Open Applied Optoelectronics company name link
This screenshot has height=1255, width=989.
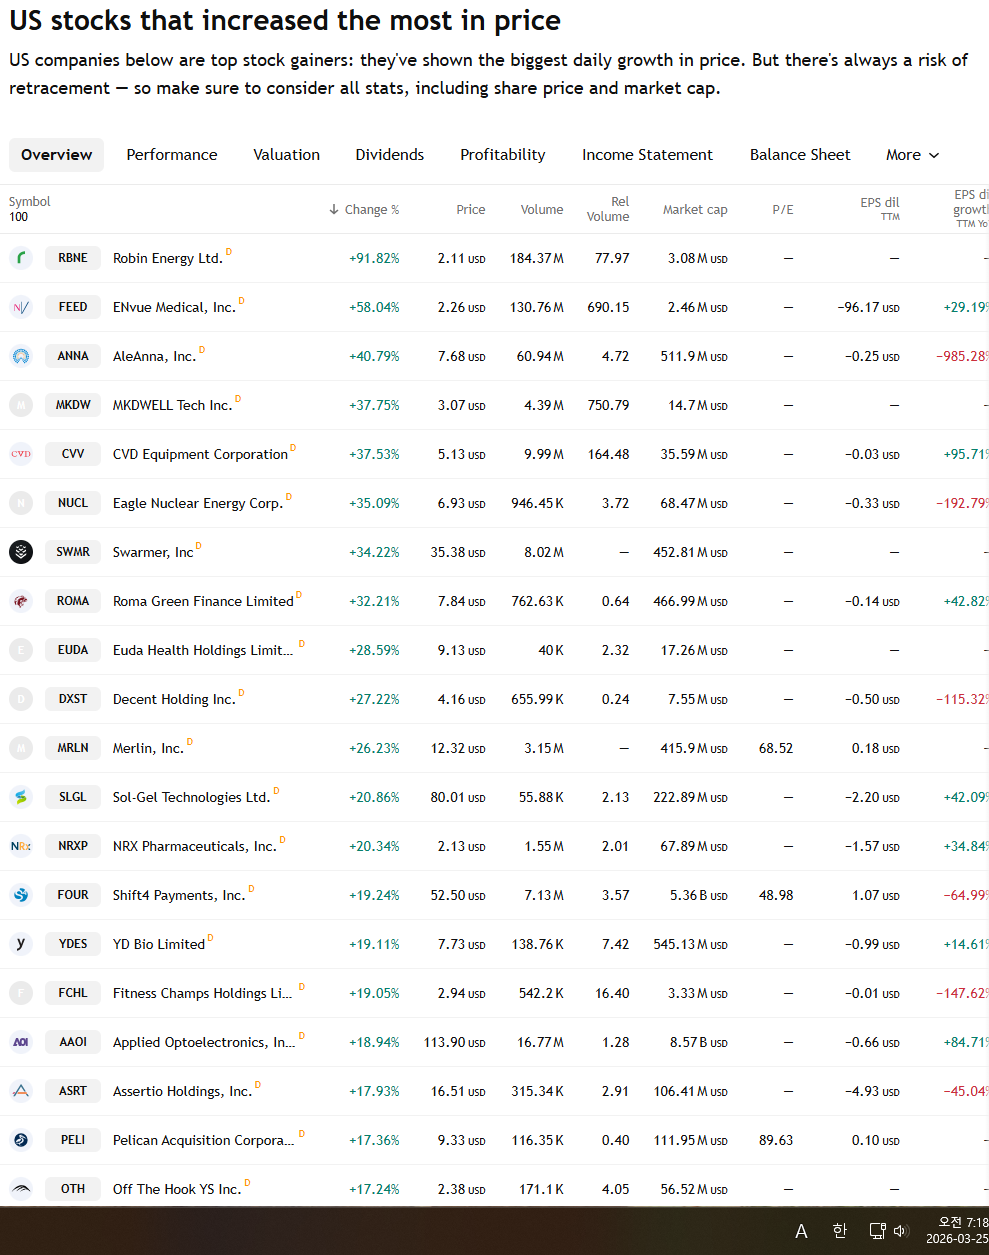coord(204,1042)
